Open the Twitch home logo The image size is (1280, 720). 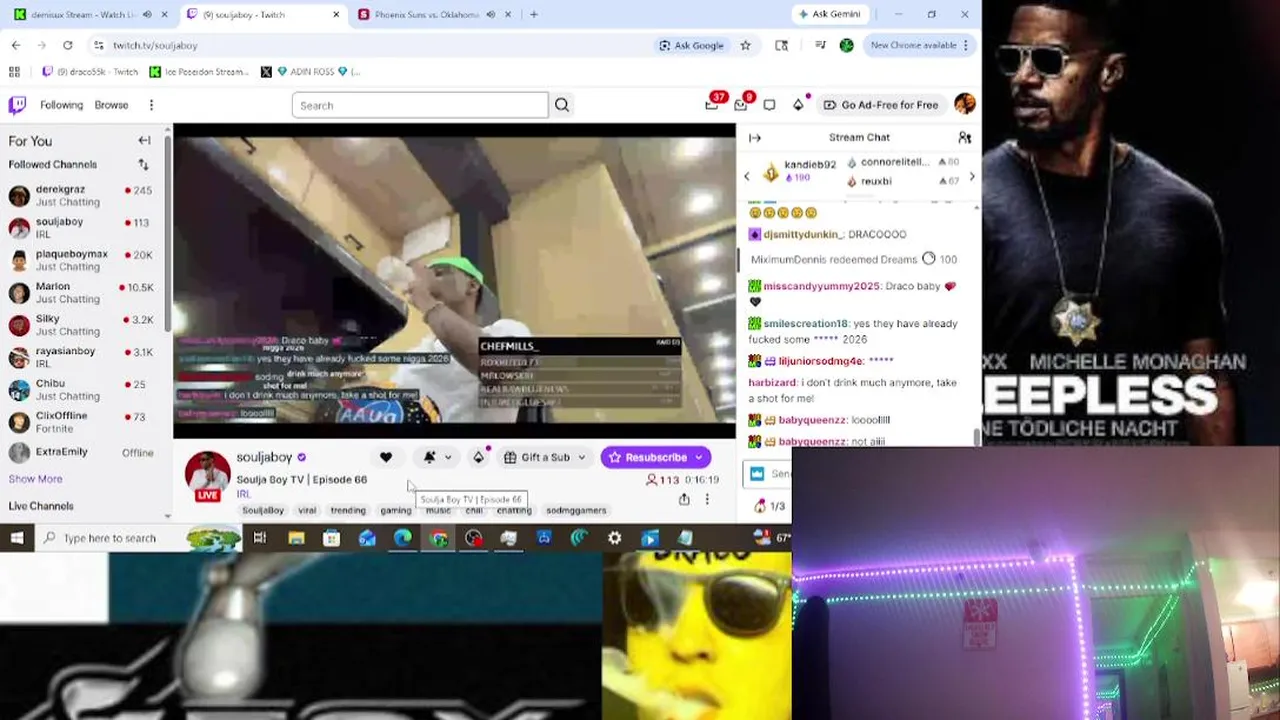click(x=17, y=105)
